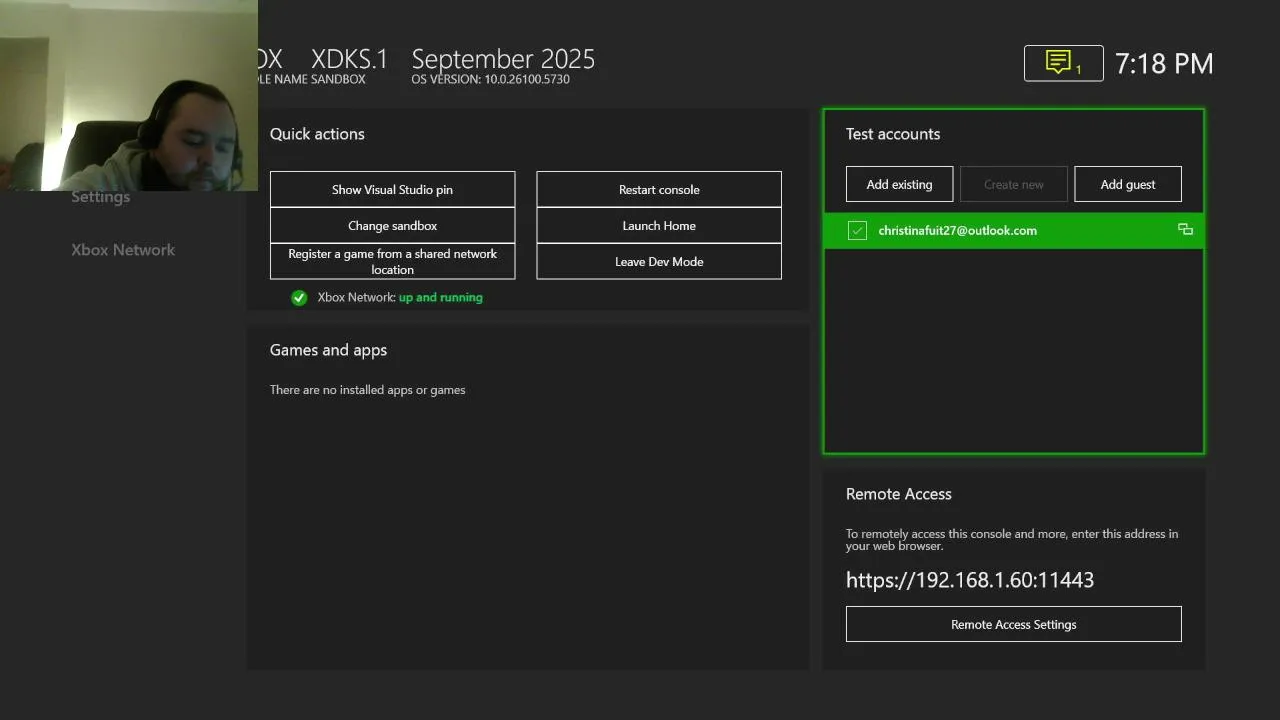Viewport: 1280px width, 720px height.
Task: Select Xbox Network in the sidebar
Action: tap(123, 250)
